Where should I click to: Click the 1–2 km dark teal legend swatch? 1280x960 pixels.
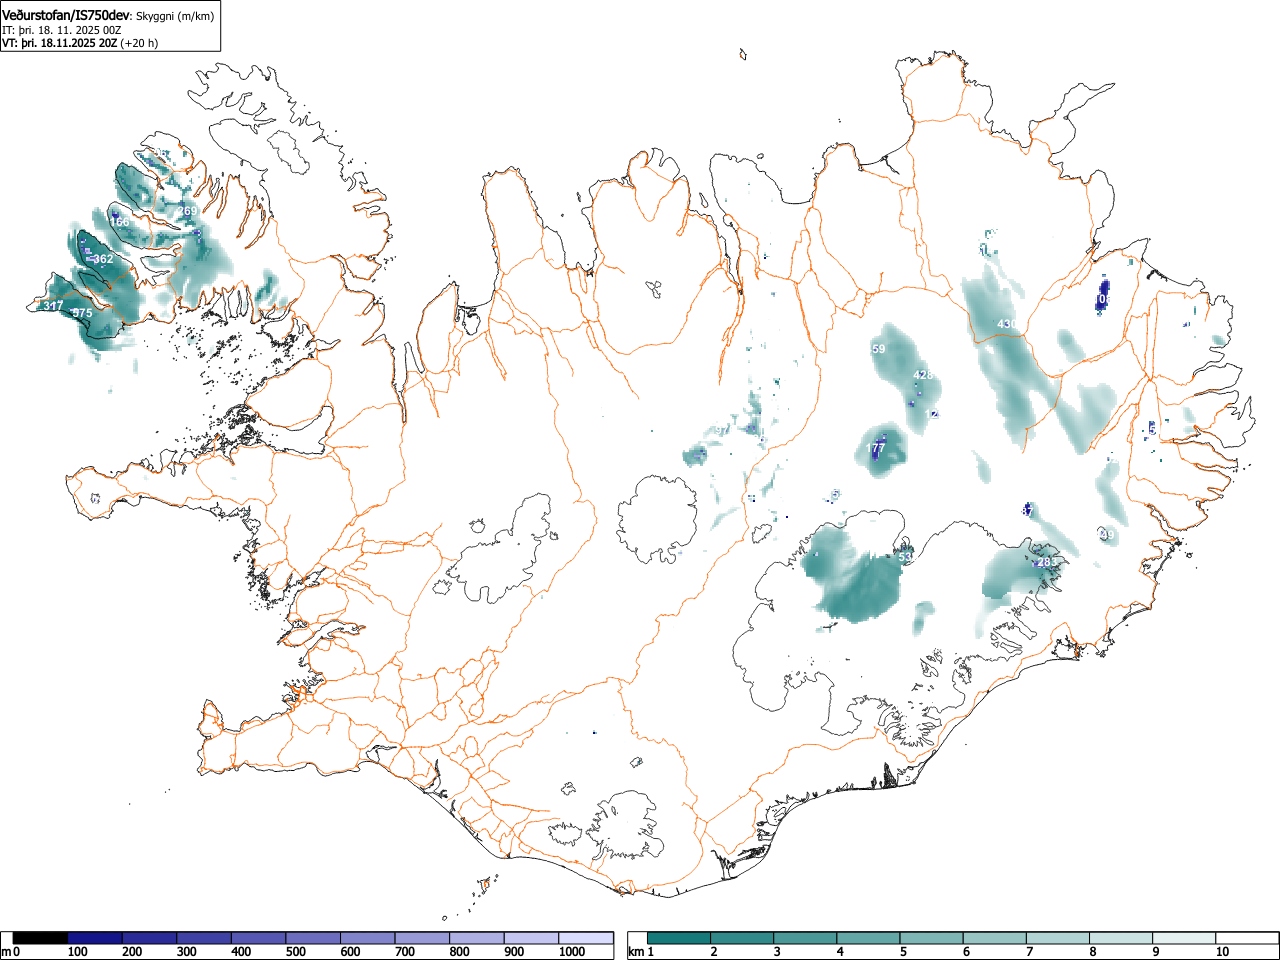pos(680,938)
